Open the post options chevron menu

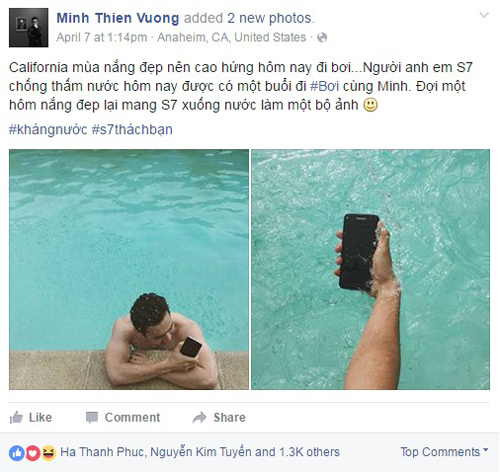(484, 15)
